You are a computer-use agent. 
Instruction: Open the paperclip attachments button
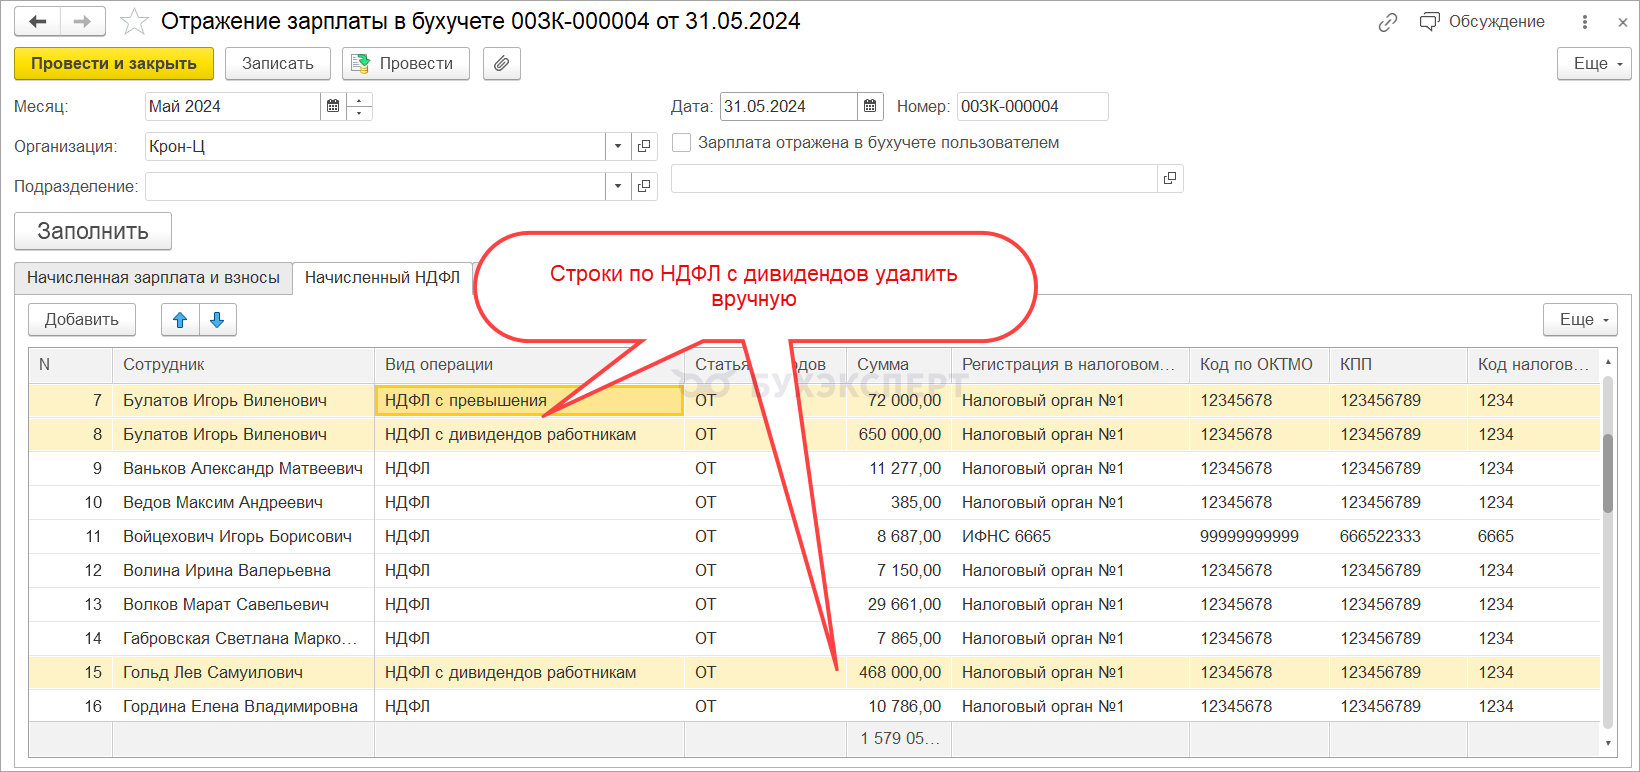(501, 63)
